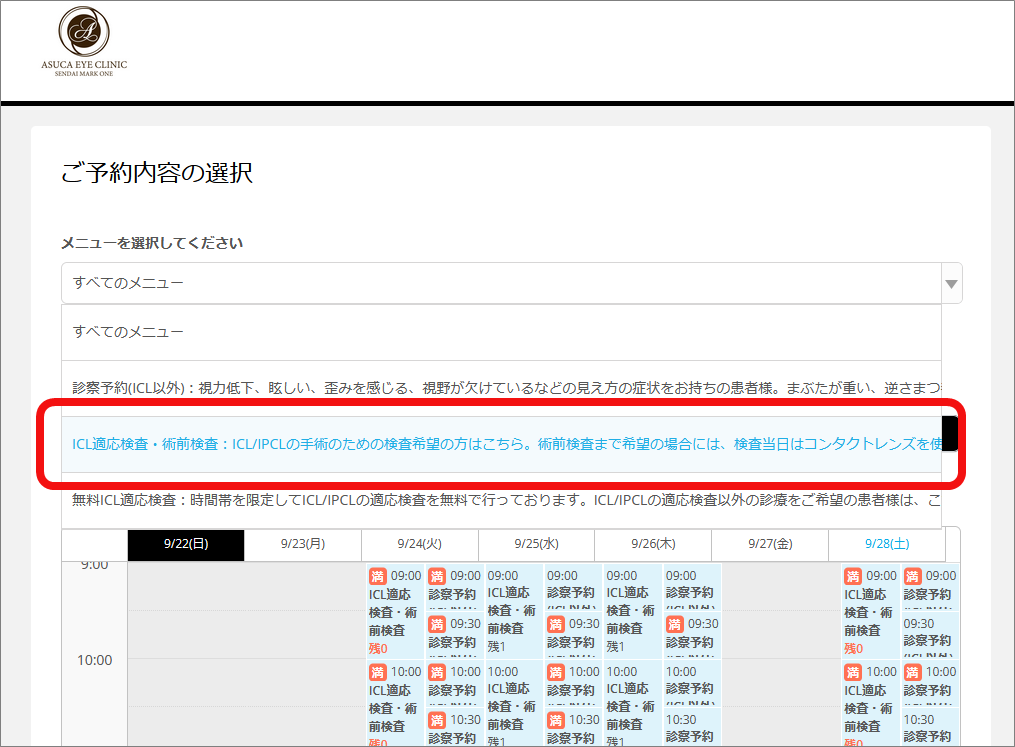1015x747 pixels.
Task: Click the 9/26(木) date column header
Action: click(x=652, y=545)
